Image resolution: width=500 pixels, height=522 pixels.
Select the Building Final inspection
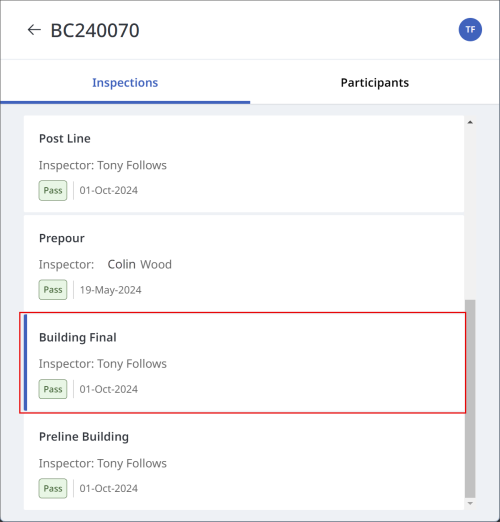pos(244,363)
